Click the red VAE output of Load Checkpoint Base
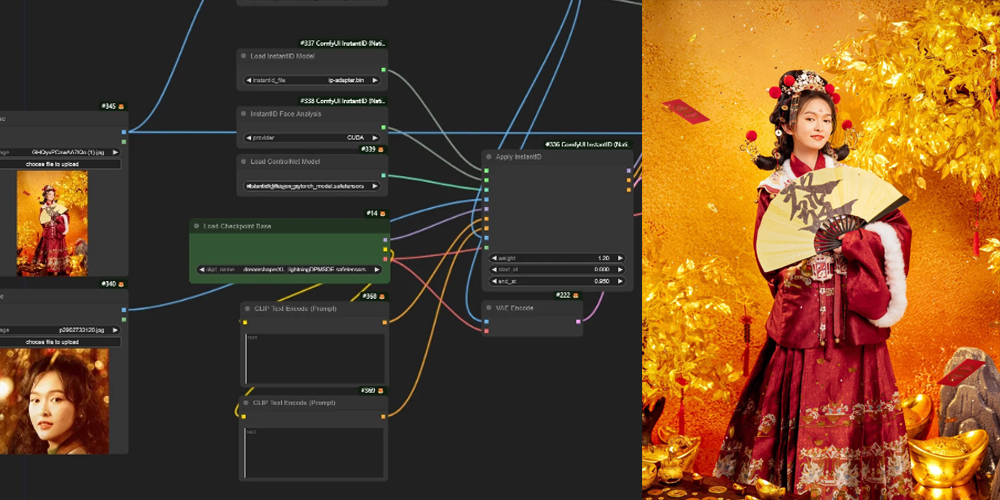 (385, 259)
